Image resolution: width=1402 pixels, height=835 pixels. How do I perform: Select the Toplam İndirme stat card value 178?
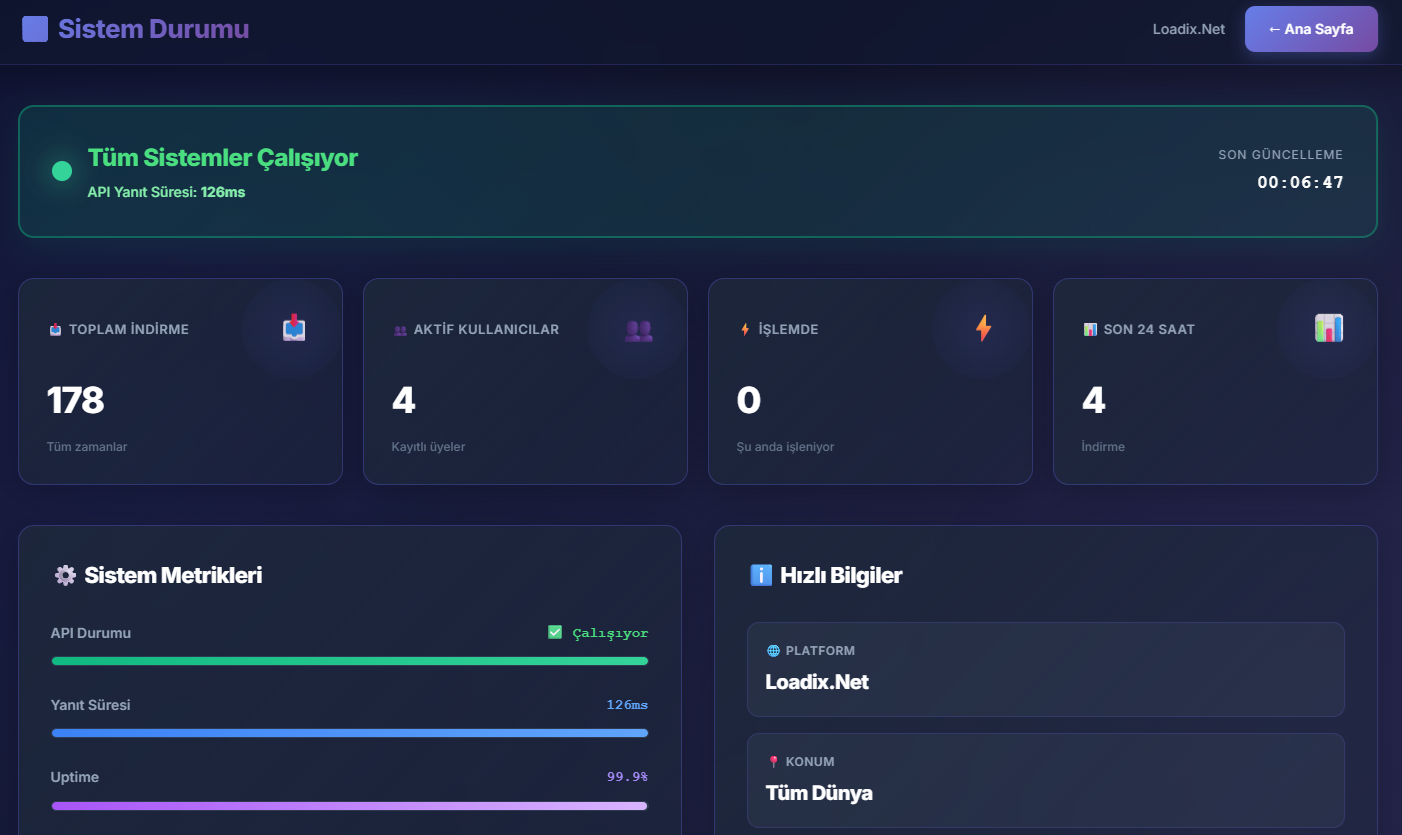point(76,400)
